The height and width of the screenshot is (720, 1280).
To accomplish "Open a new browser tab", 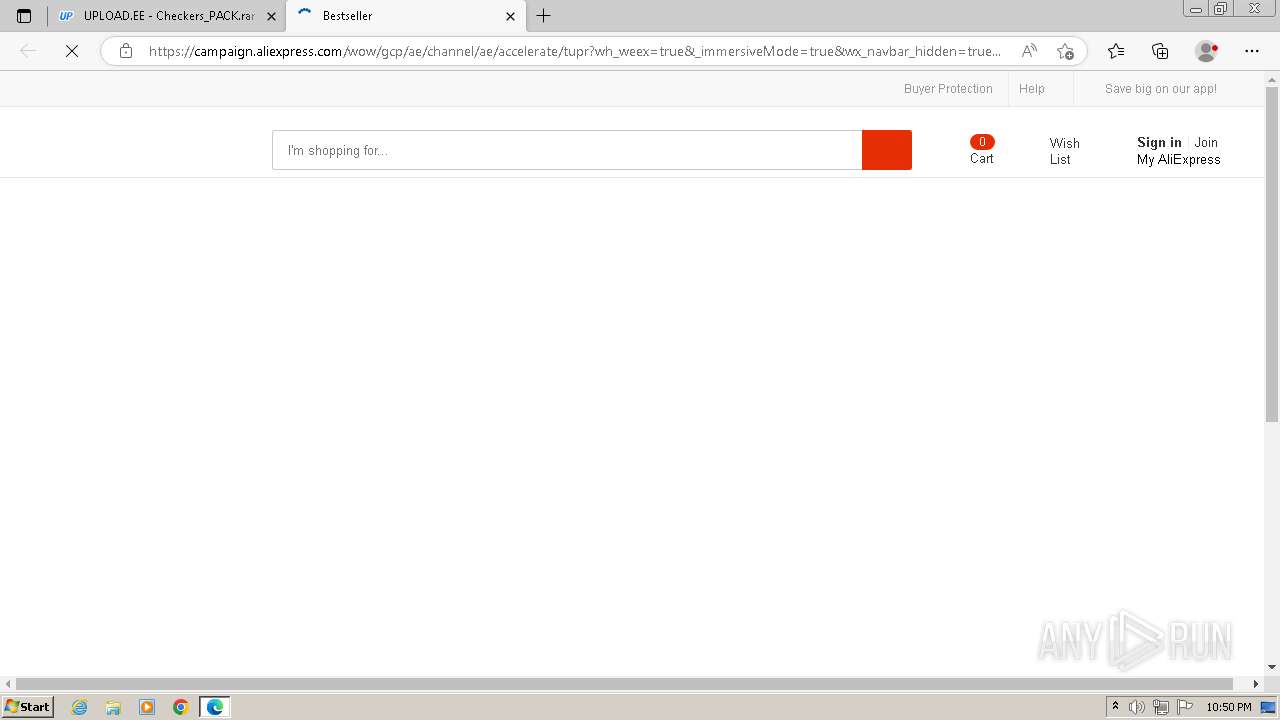I will [544, 16].
